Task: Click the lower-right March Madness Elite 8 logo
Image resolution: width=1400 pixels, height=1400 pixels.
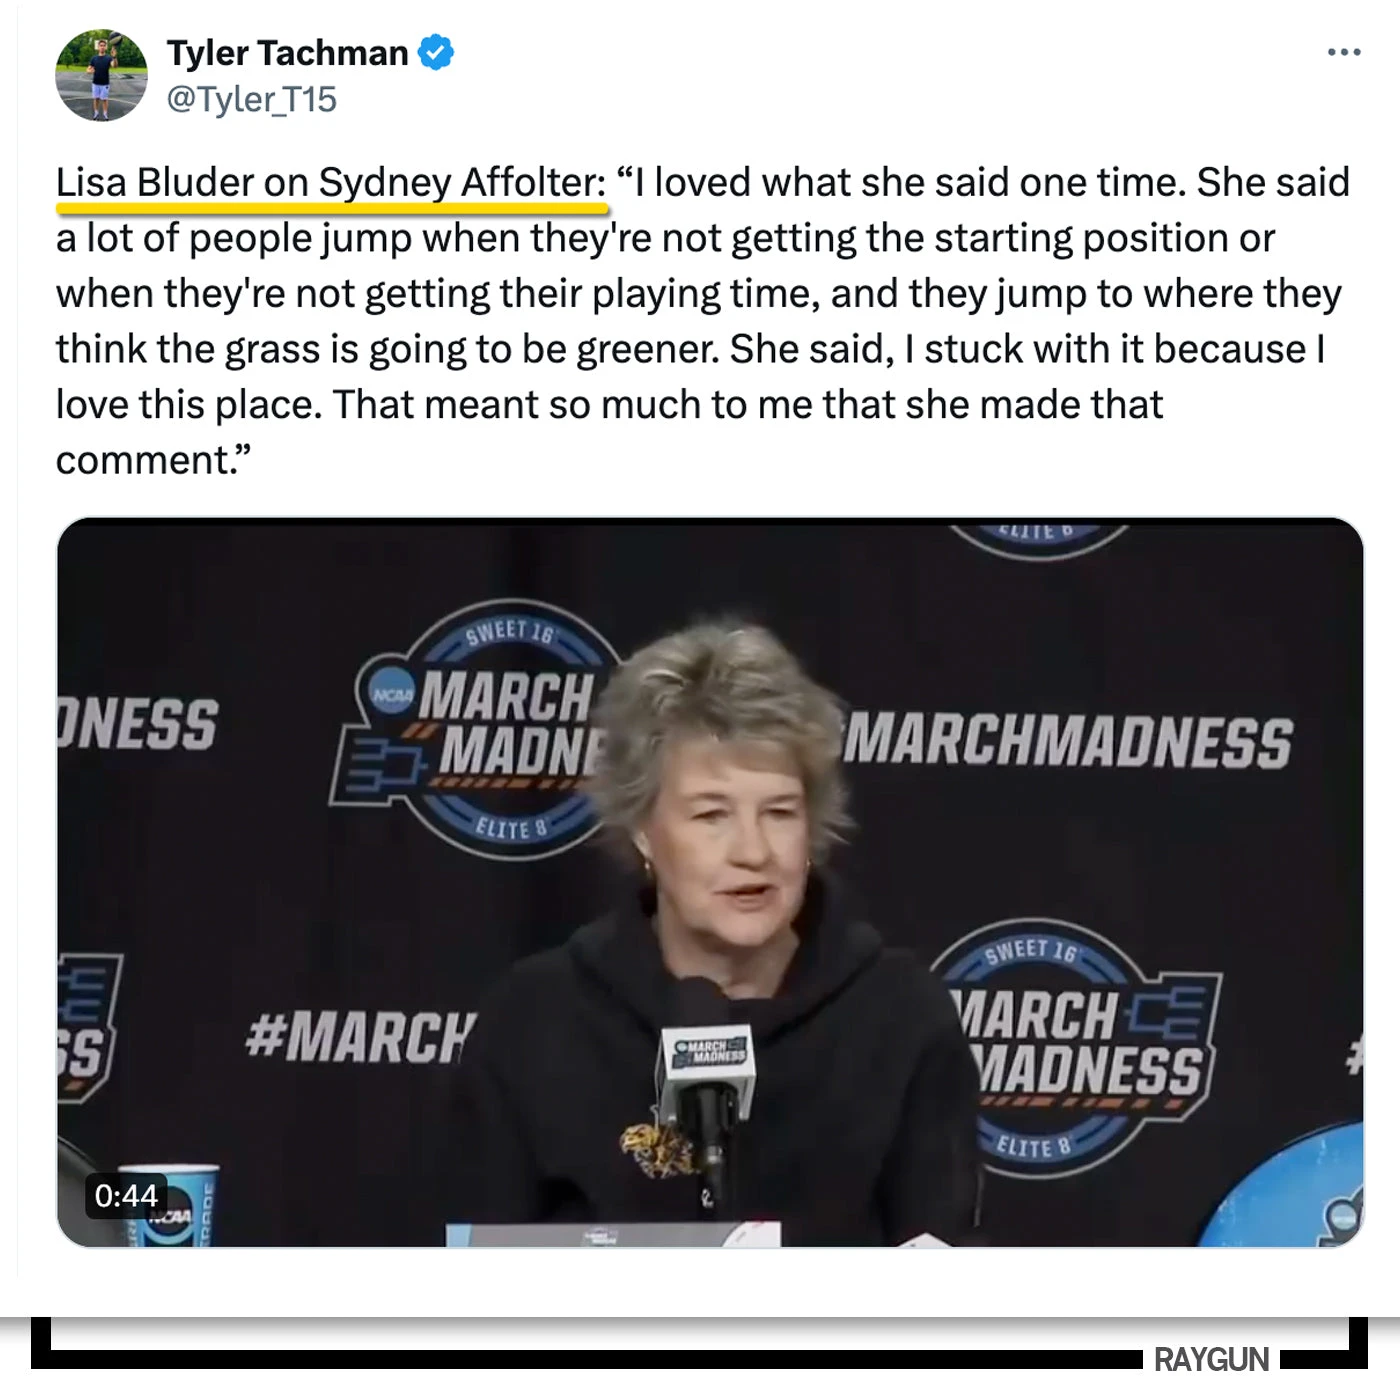Action: [x=1075, y=1045]
